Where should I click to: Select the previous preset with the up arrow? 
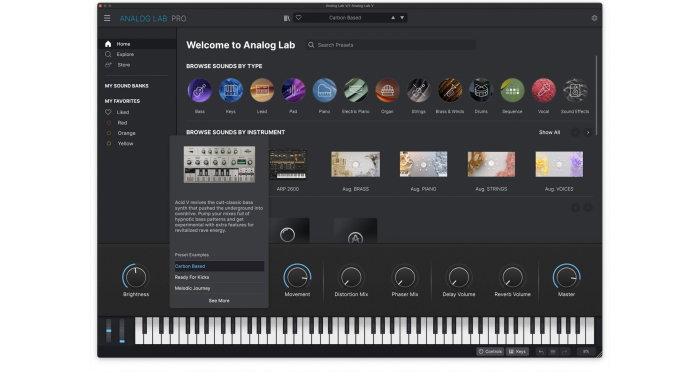pos(393,18)
